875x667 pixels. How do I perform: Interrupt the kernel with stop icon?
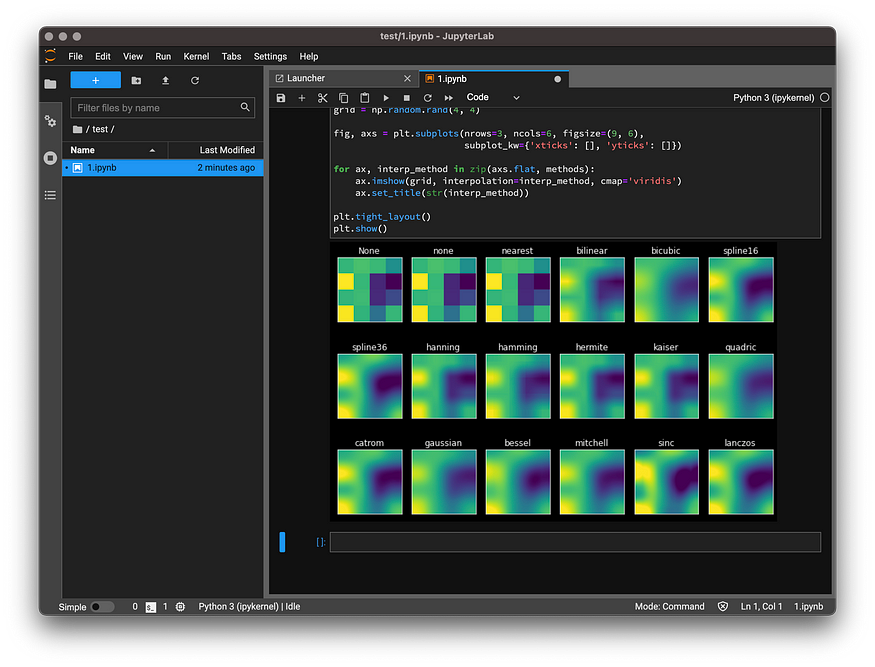407,98
